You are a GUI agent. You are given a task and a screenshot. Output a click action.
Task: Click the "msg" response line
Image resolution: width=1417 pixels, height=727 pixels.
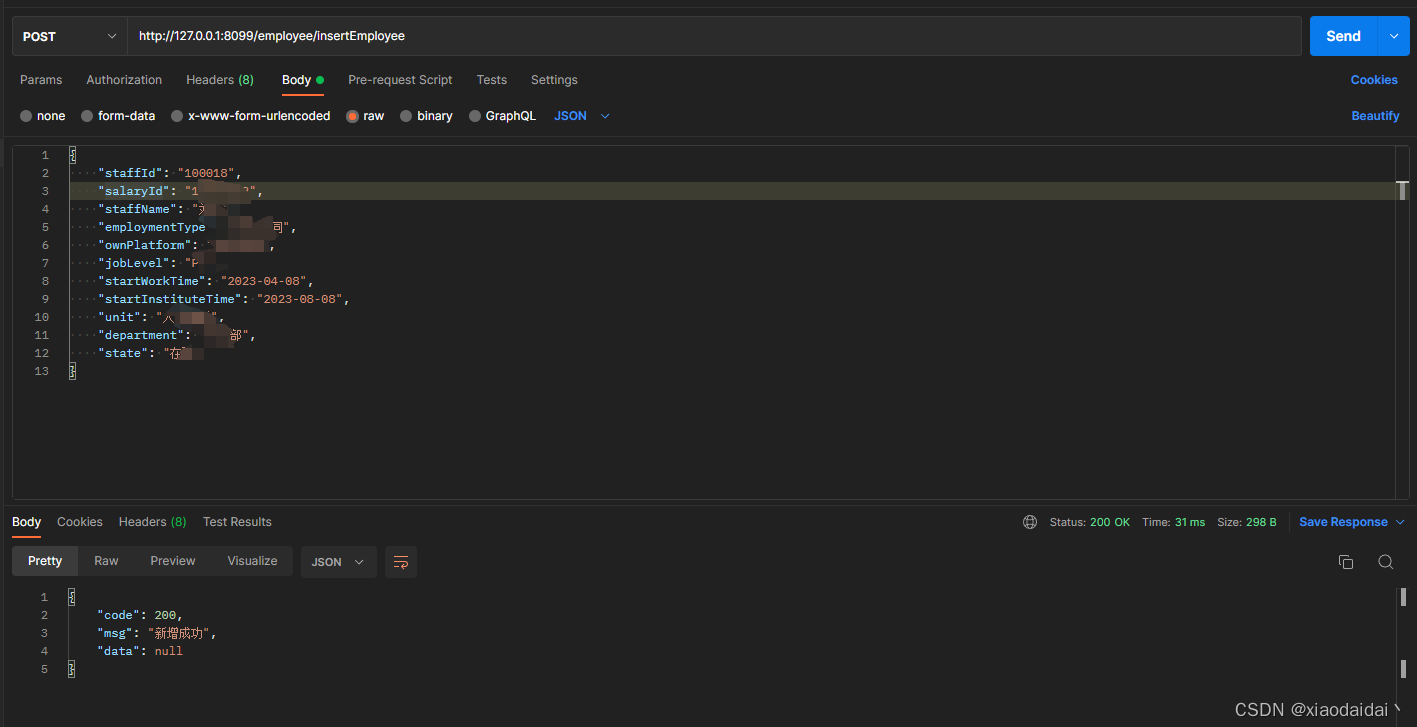coord(157,633)
